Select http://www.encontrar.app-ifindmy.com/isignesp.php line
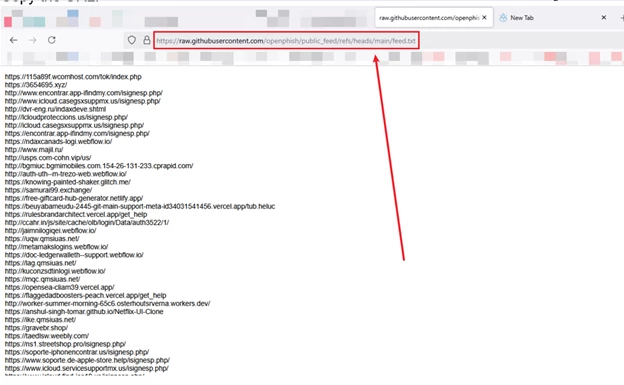Viewport: 624px width, 385px height. 84,93
